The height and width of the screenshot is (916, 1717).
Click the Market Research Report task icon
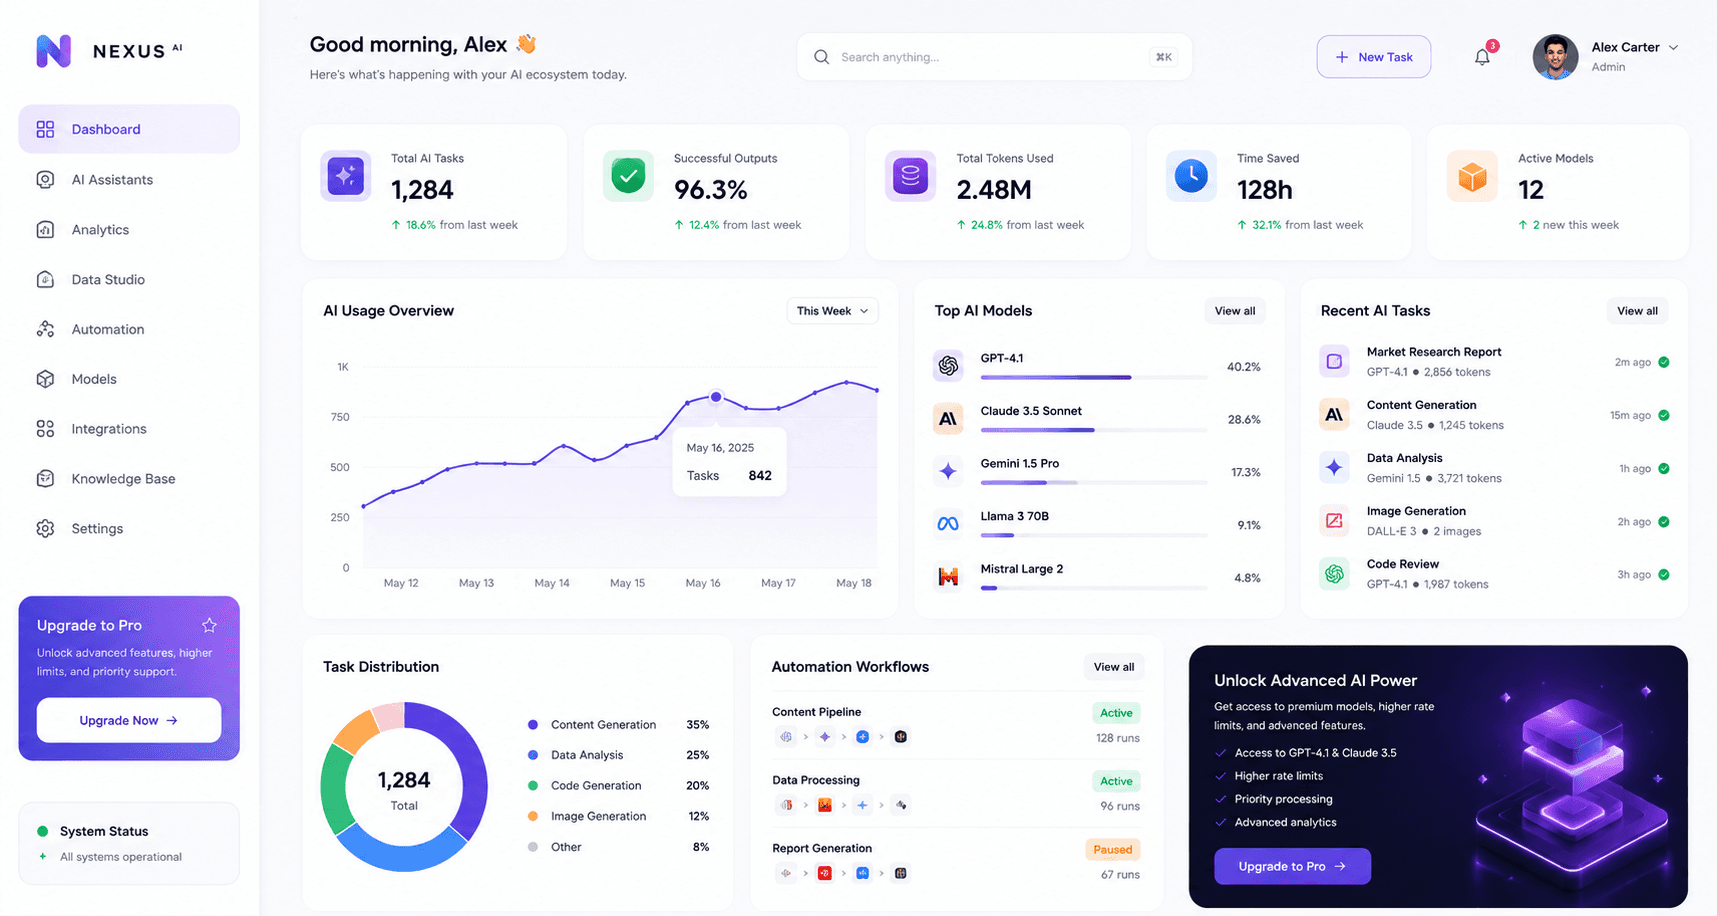[1334, 361]
